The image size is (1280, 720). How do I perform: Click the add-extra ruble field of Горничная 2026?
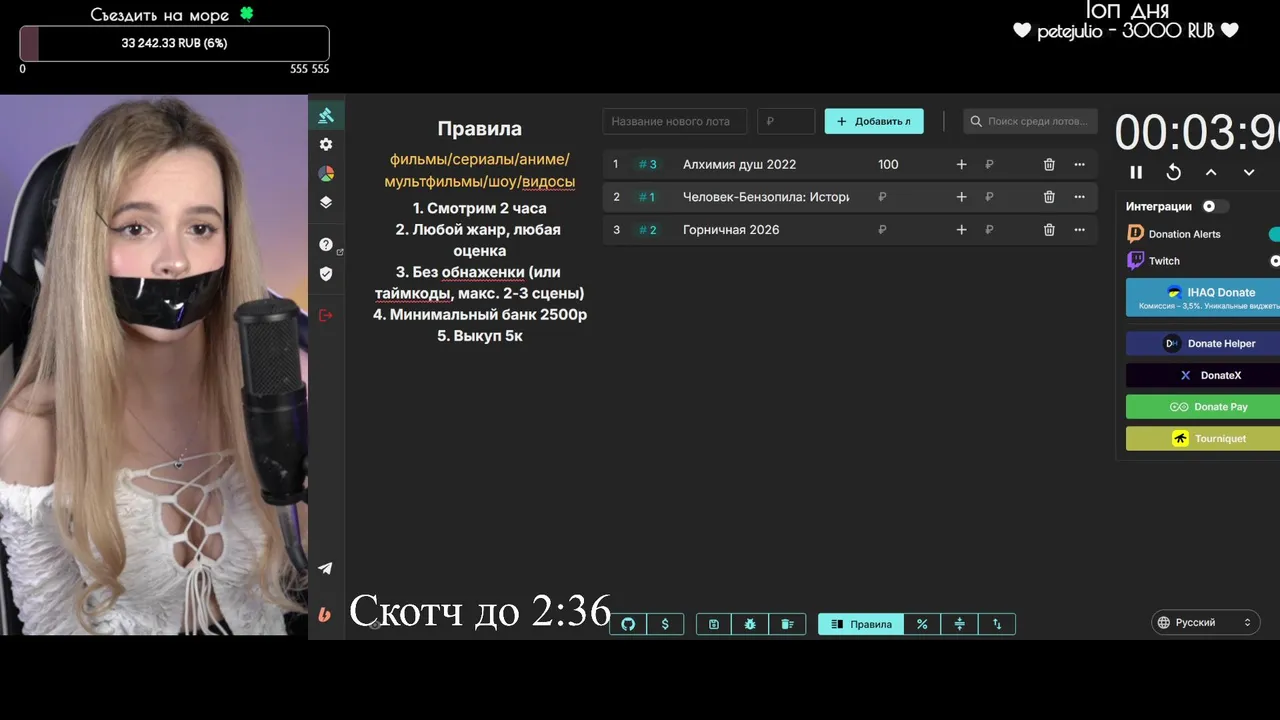point(1005,230)
